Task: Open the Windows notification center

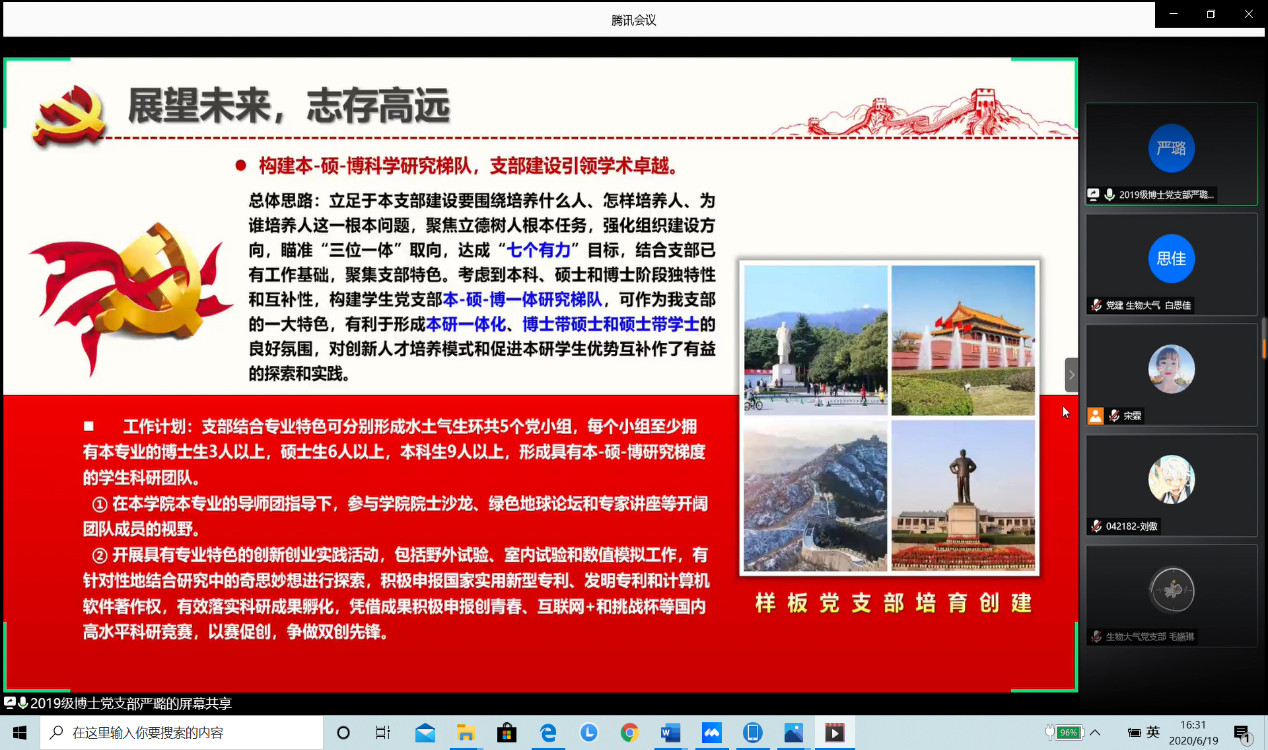Action: click(x=1242, y=733)
